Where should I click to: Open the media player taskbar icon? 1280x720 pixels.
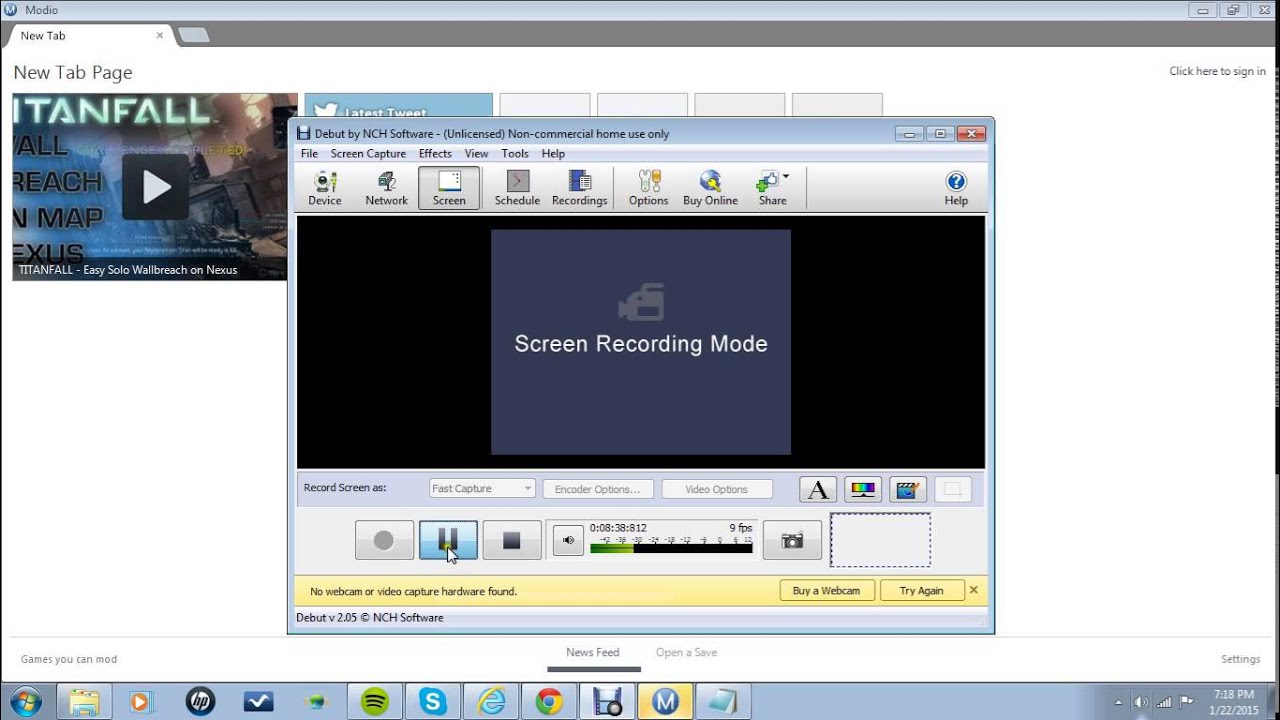point(141,701)
